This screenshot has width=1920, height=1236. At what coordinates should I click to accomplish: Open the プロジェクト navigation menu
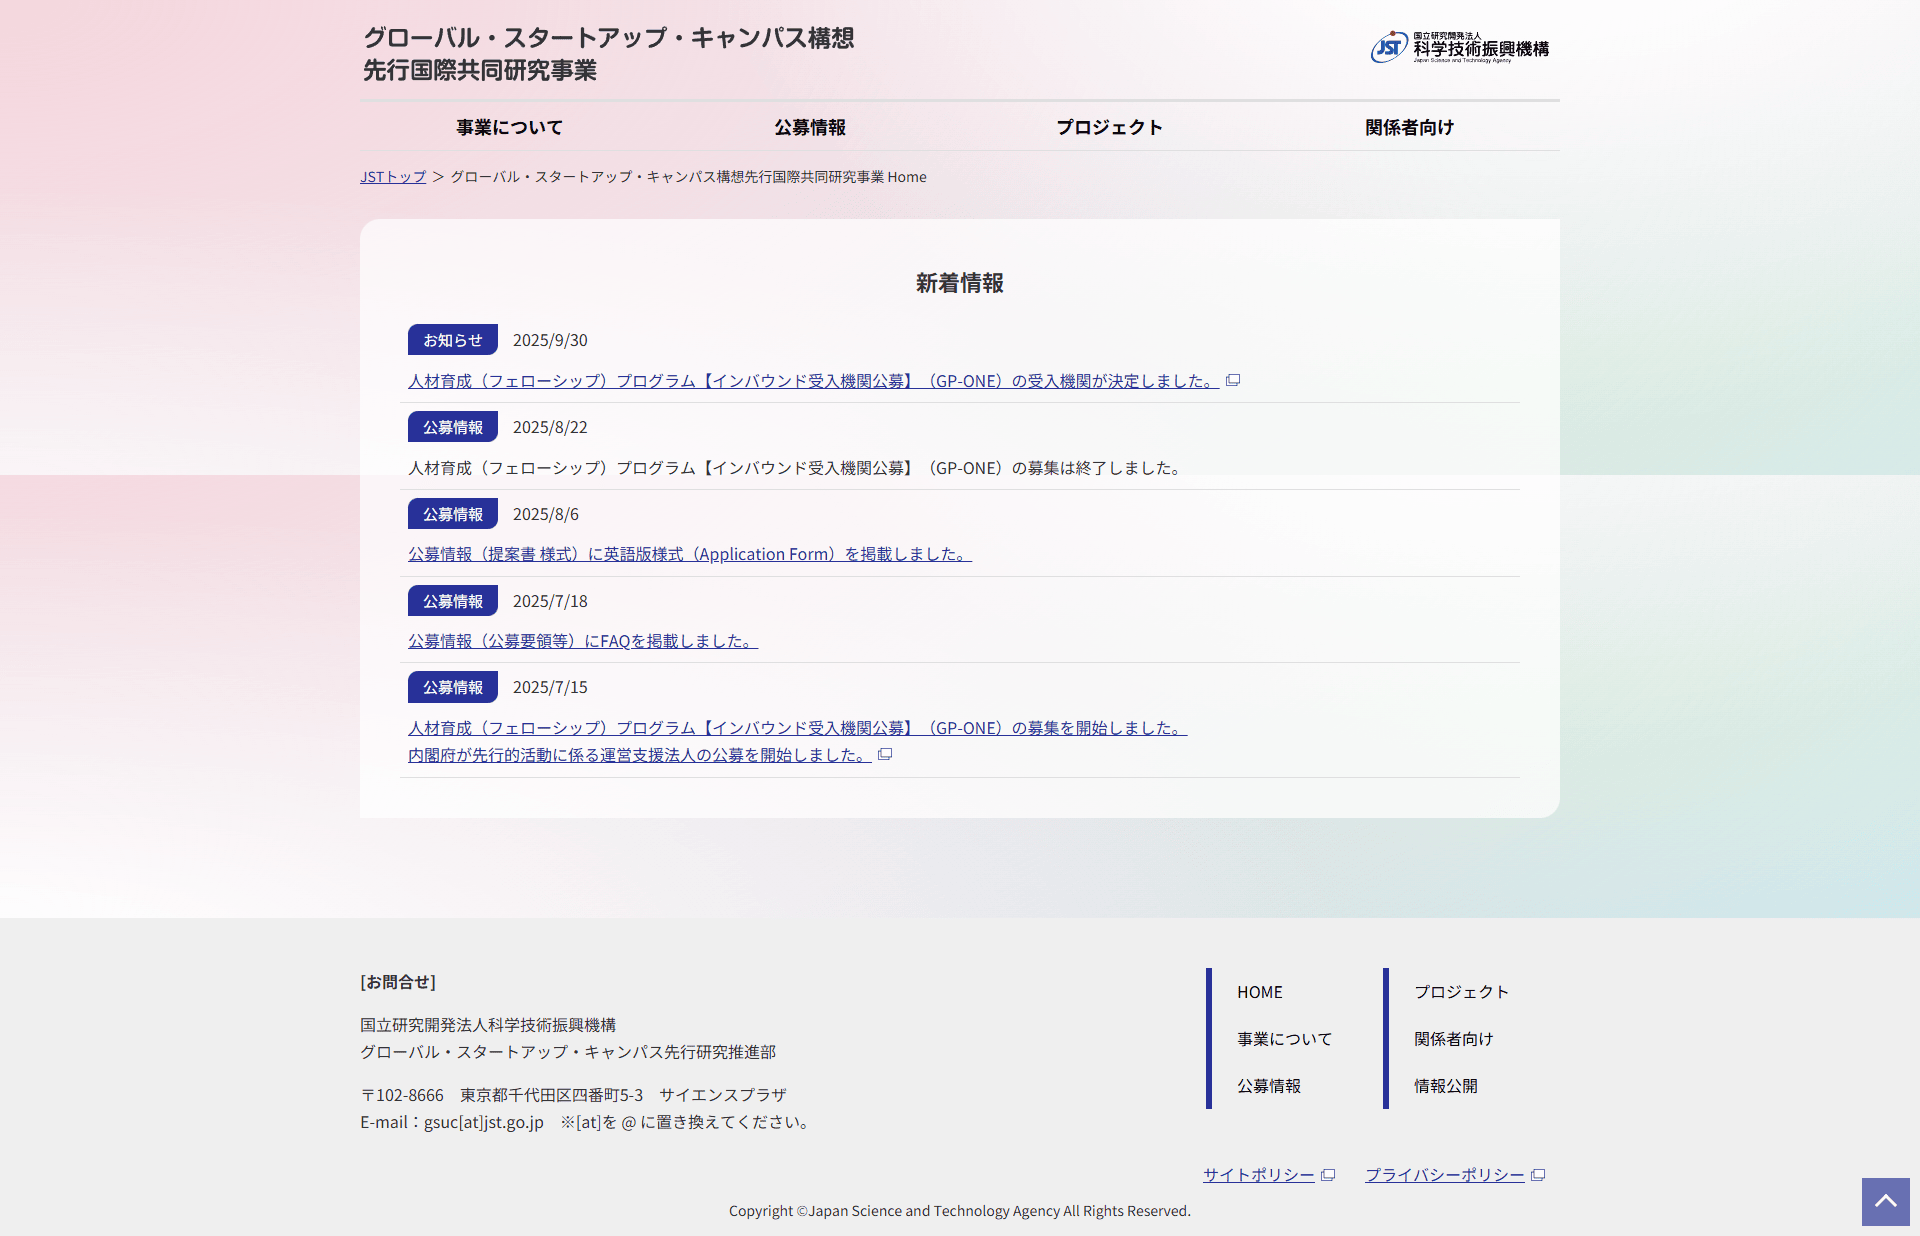coord(1109,127)
